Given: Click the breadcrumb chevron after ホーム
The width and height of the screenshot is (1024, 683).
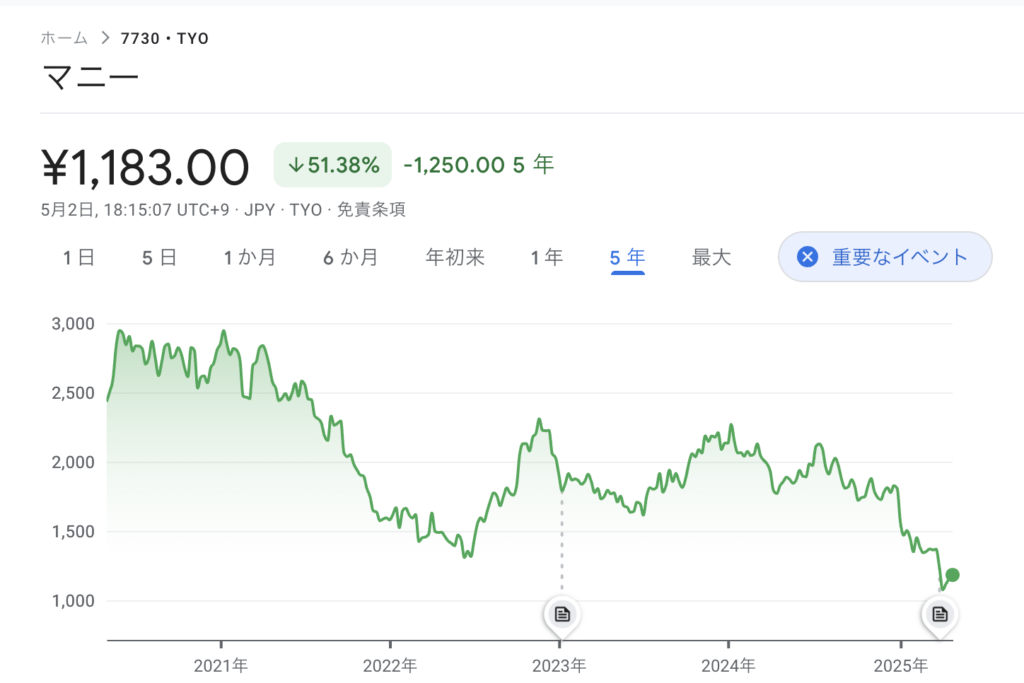Looking at the screenshot, I should 105,38.
